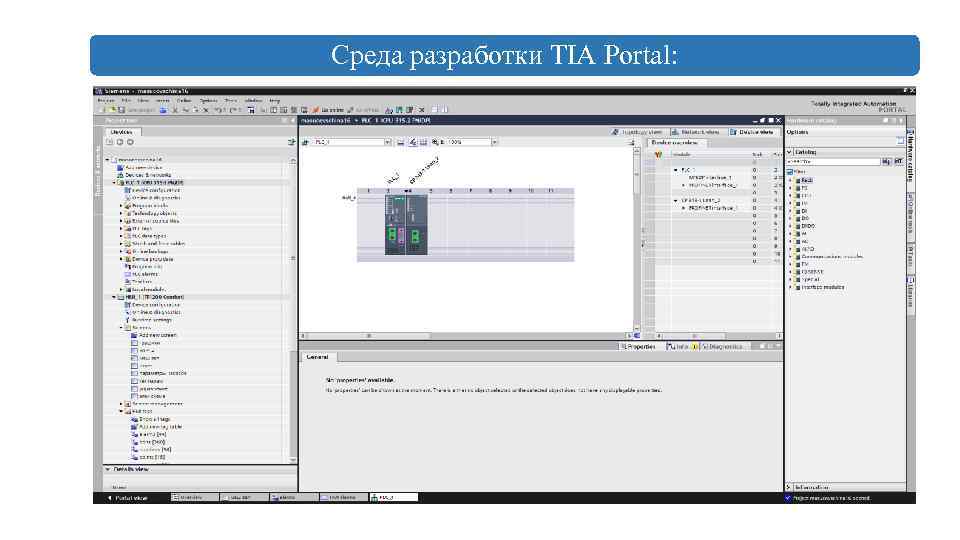Open the device selector dropdown showing PLC_1

click(388, 142)
